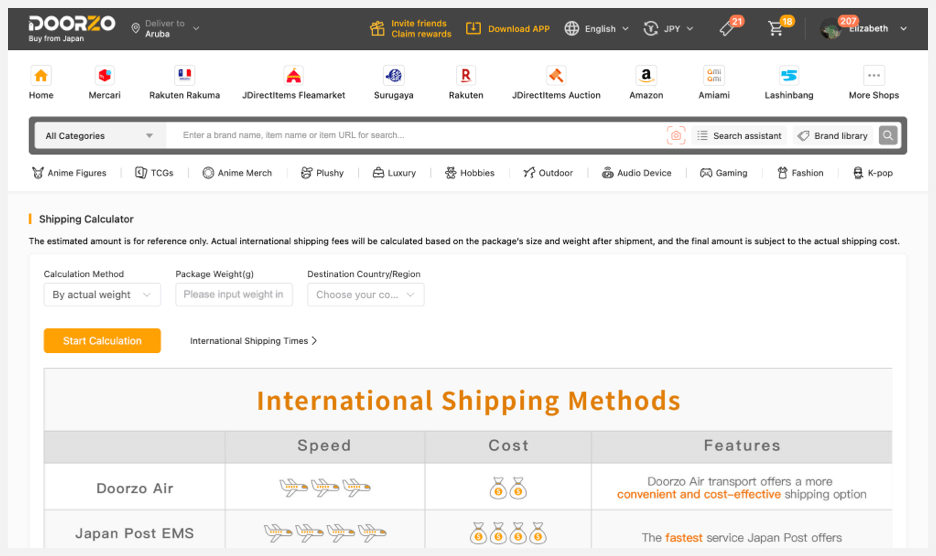Open JDirectItems Auction shop icon

tap(556, 75)
